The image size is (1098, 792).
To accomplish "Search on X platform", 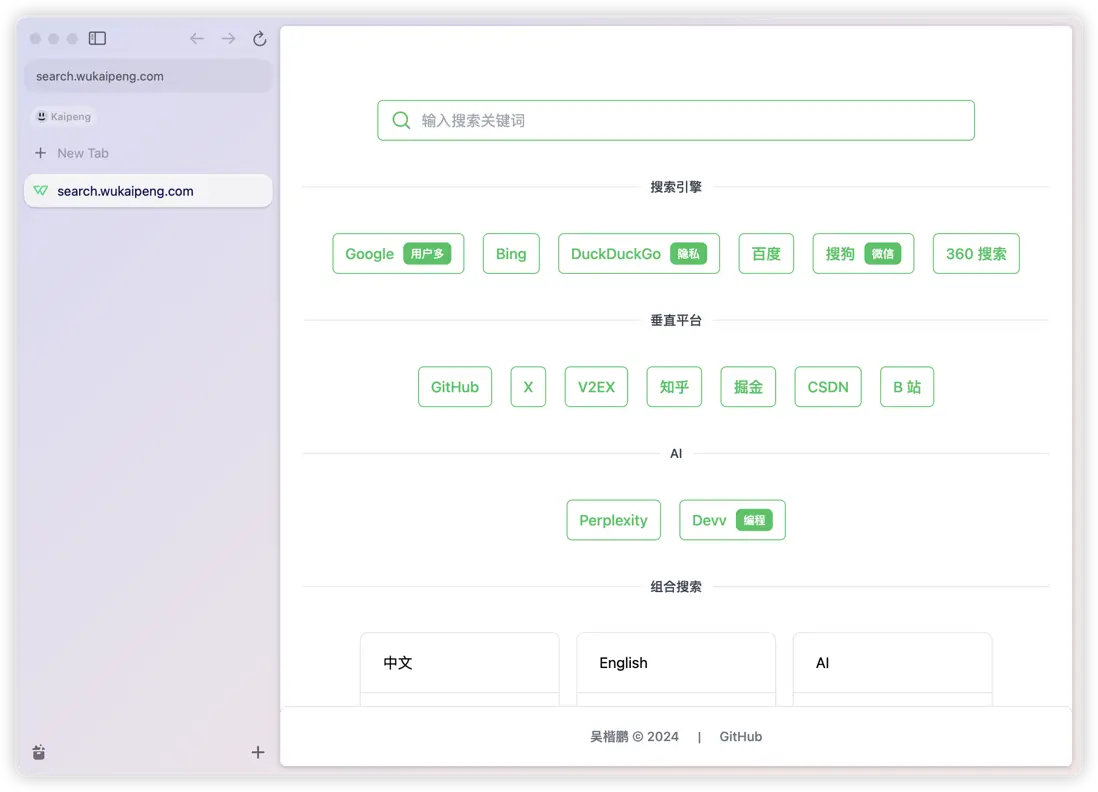I will (528, 387).
